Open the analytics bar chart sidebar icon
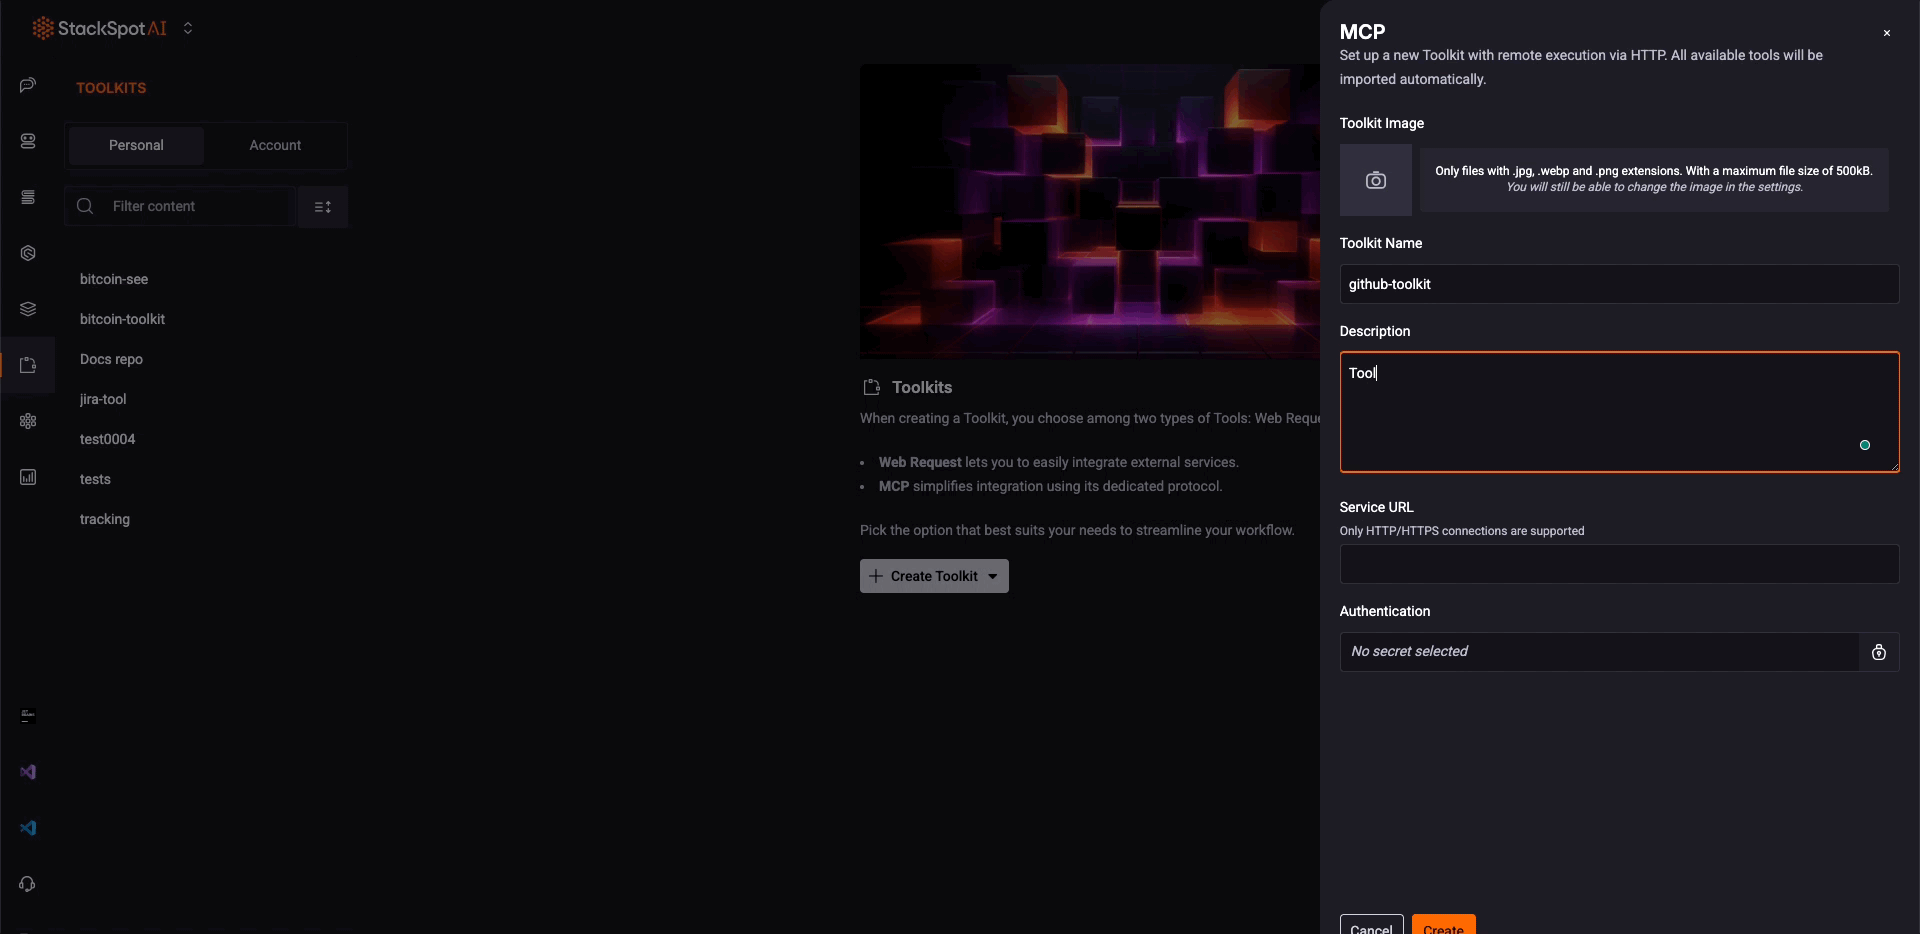This screenshot has width=1920, height=934. click(x=28, y=477)
